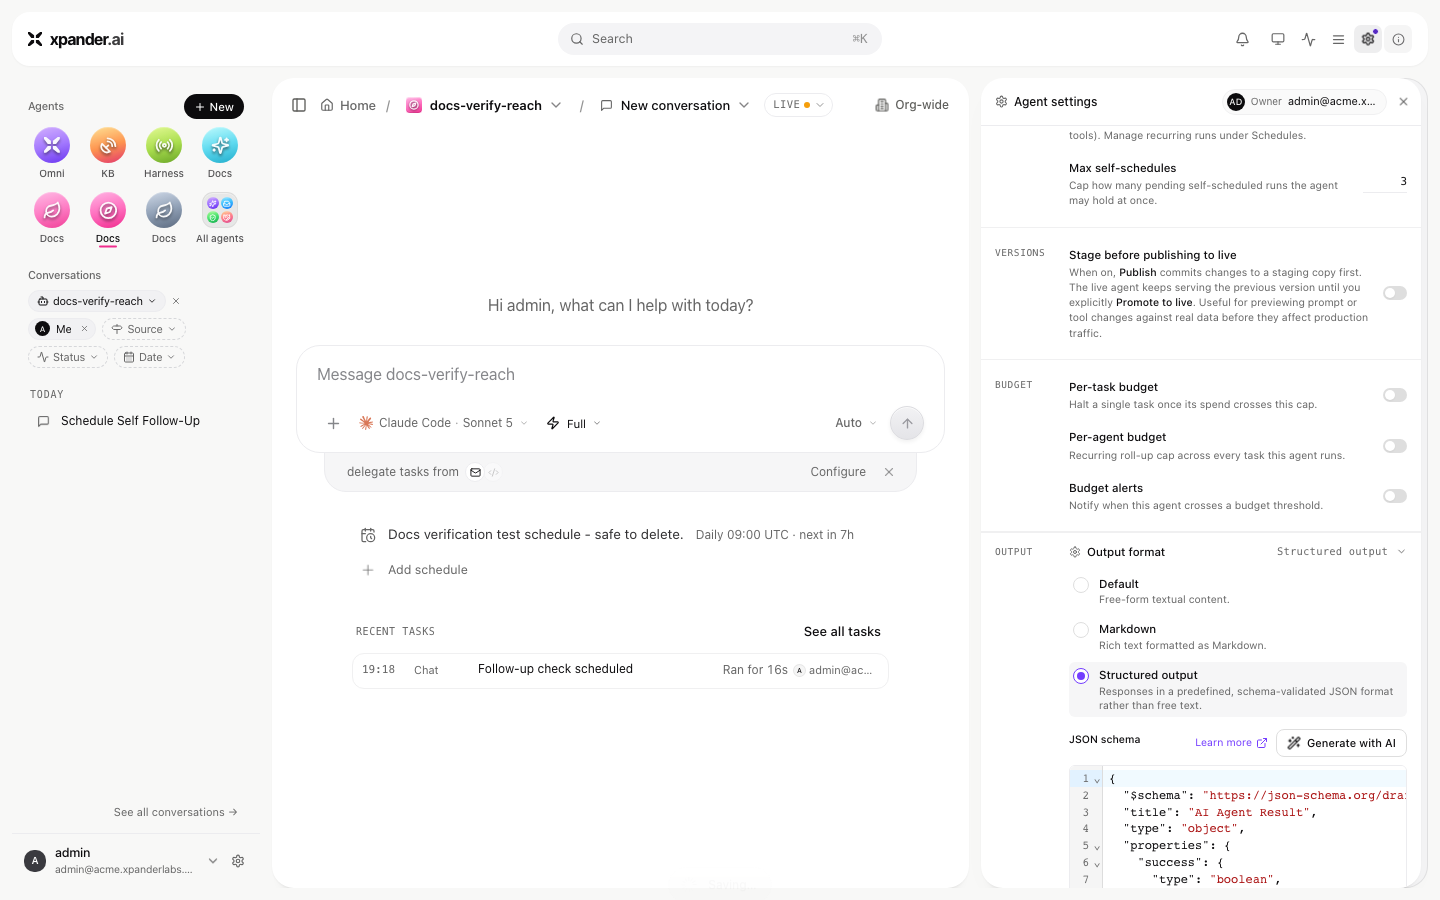
Task: Open the LIVE version dropdown
Action: pyautogui.click(x=798, y=105)
